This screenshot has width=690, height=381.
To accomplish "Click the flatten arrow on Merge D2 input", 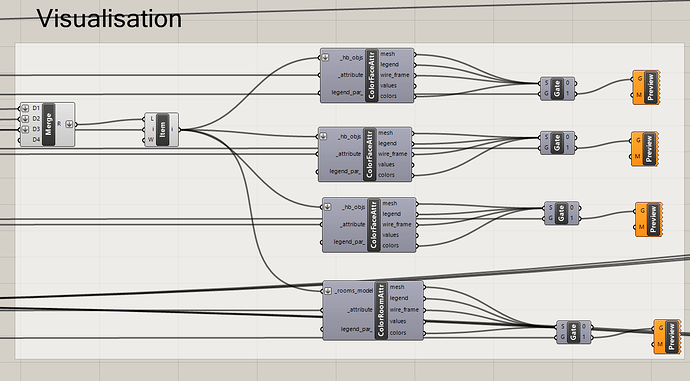I will [x=25, y=119].
